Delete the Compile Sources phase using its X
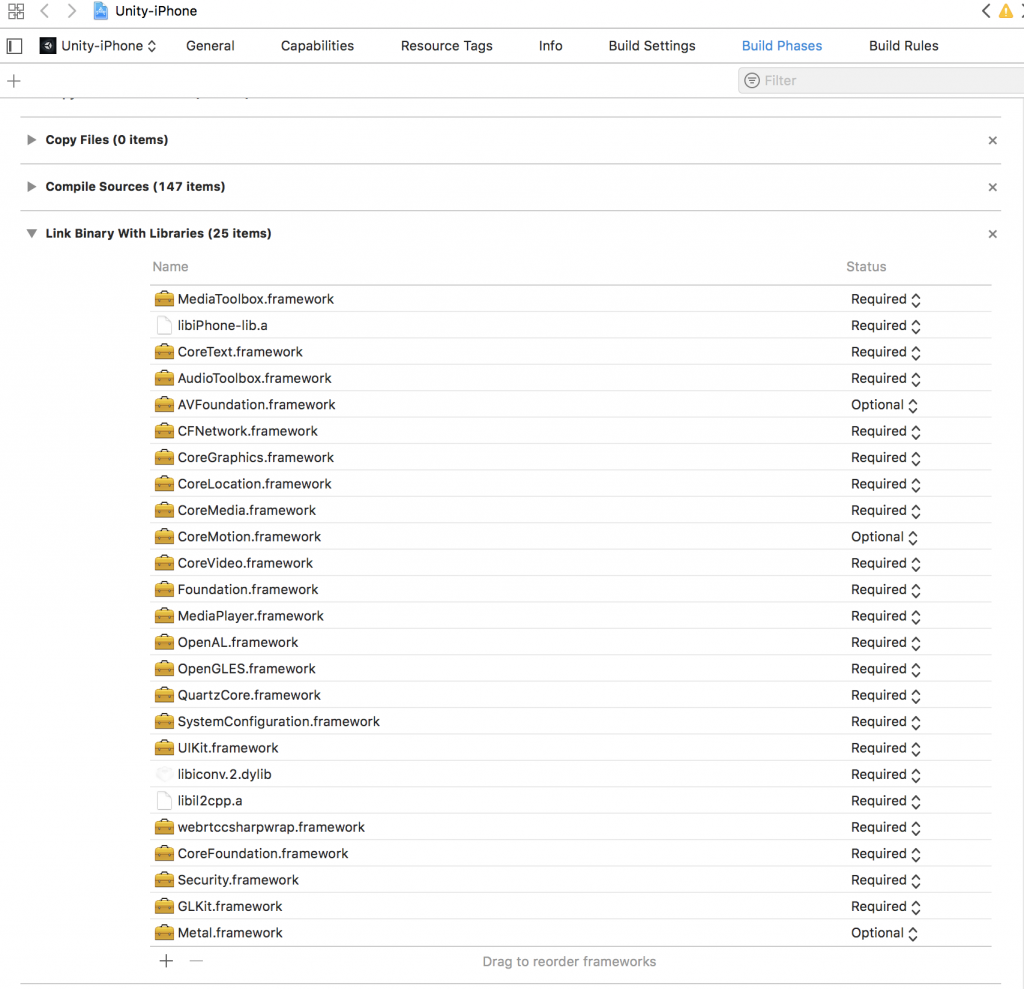 coord(992,188)
